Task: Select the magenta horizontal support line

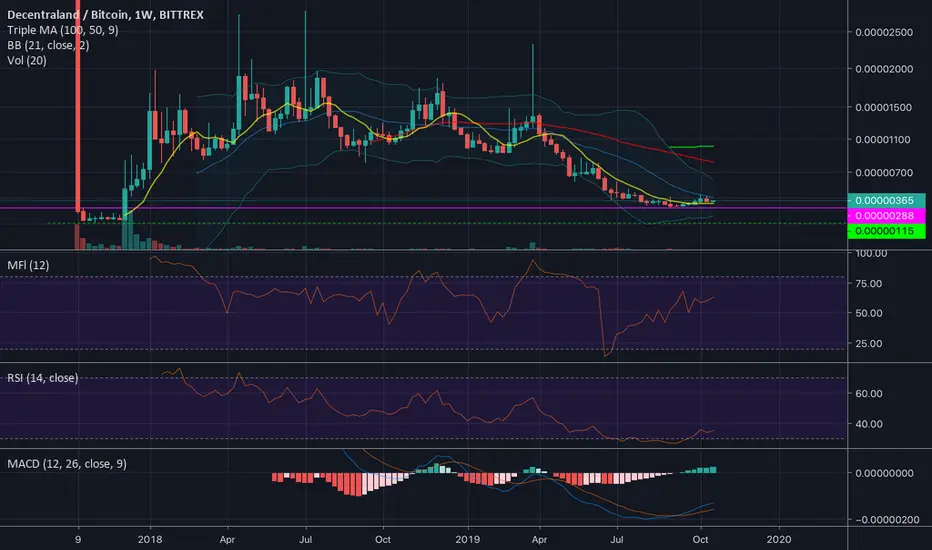Action: coord(423,208)
